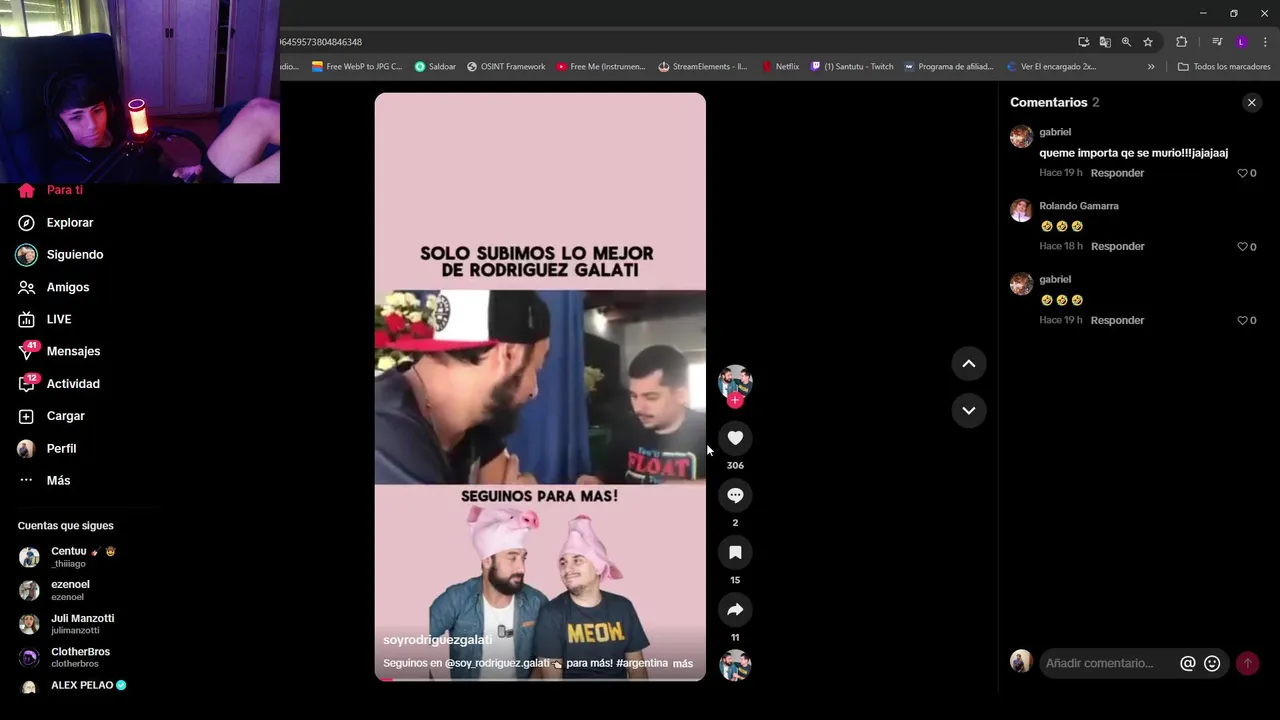1280x720 pixels.
Task: Open gabriel's avatar on first comment
Action: pyautogui.click(x=1021, y=137)
